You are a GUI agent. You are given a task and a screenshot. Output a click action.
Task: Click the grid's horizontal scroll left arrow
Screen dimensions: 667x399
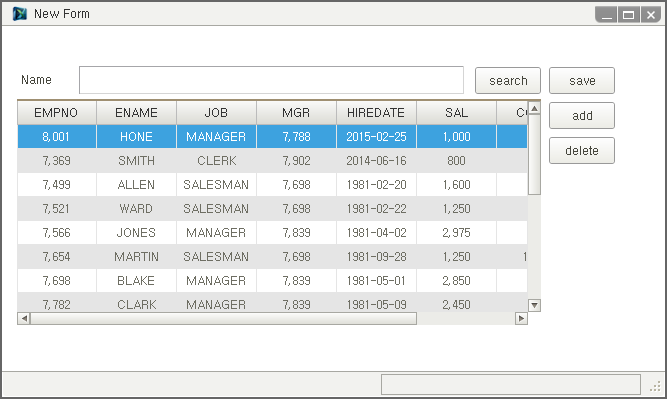(24, 318)
